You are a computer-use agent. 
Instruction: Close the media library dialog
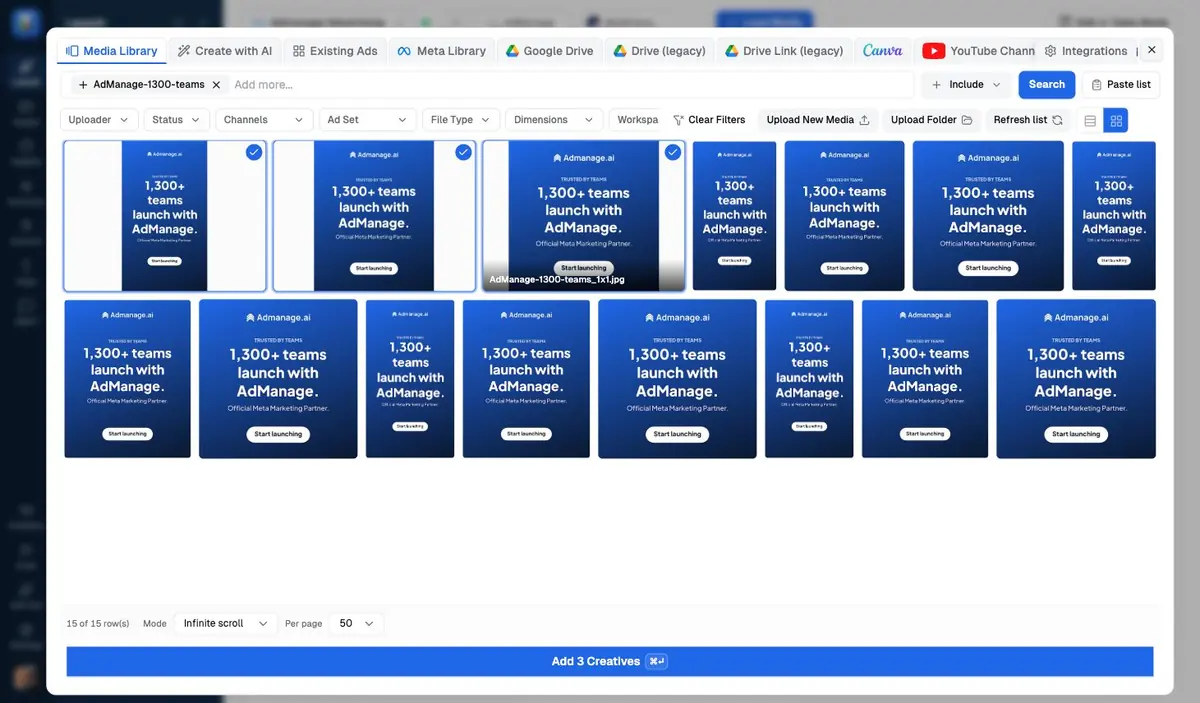[x=1152, y=50]
